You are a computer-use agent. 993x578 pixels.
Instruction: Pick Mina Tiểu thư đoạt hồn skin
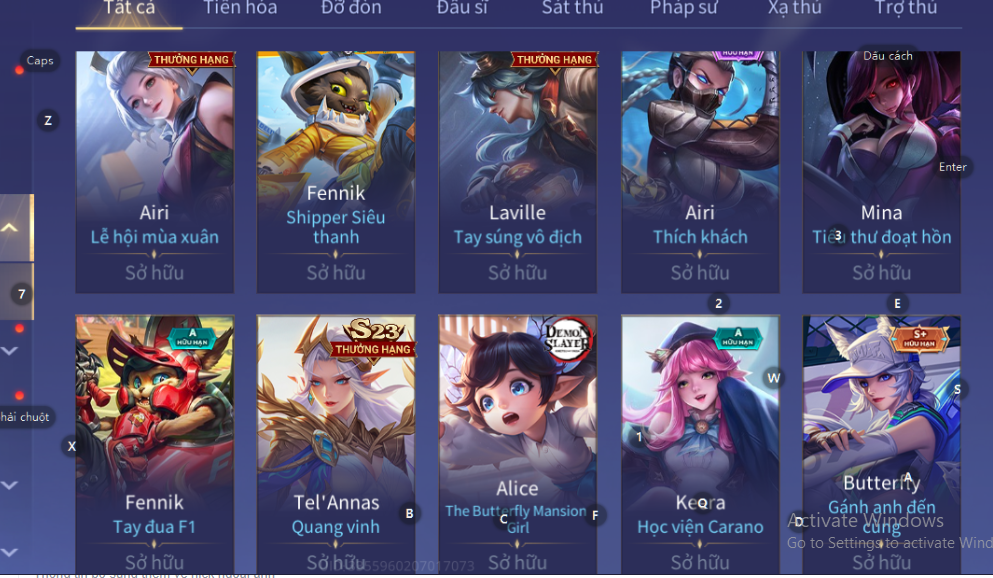(x=882, y=172)
